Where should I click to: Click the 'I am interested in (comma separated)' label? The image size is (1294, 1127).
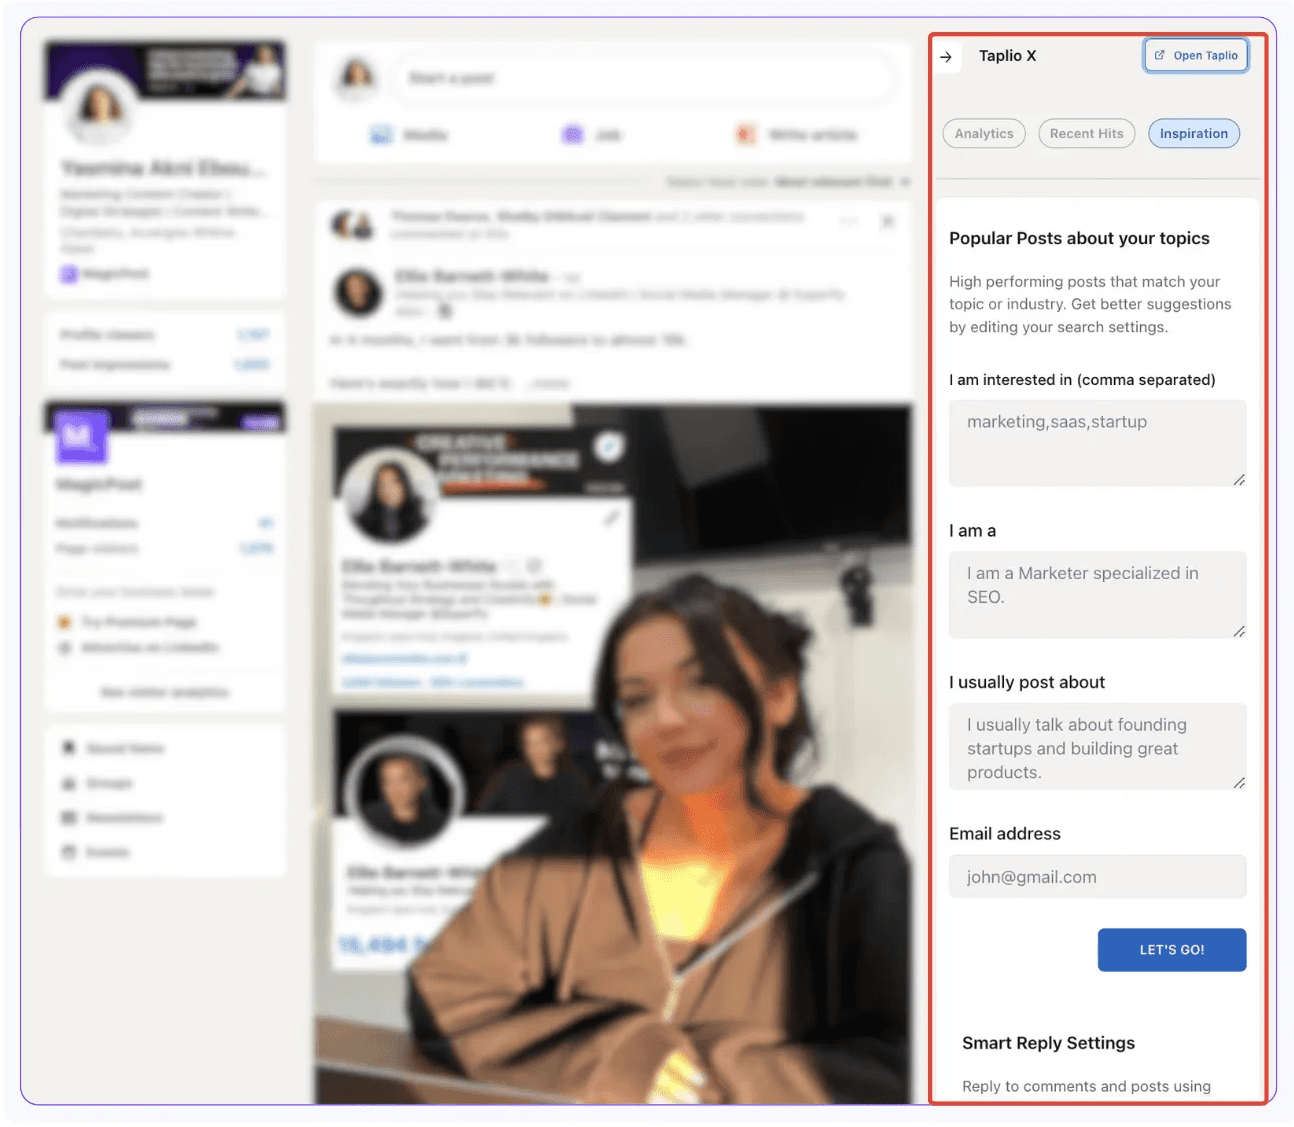[1082, 380]
